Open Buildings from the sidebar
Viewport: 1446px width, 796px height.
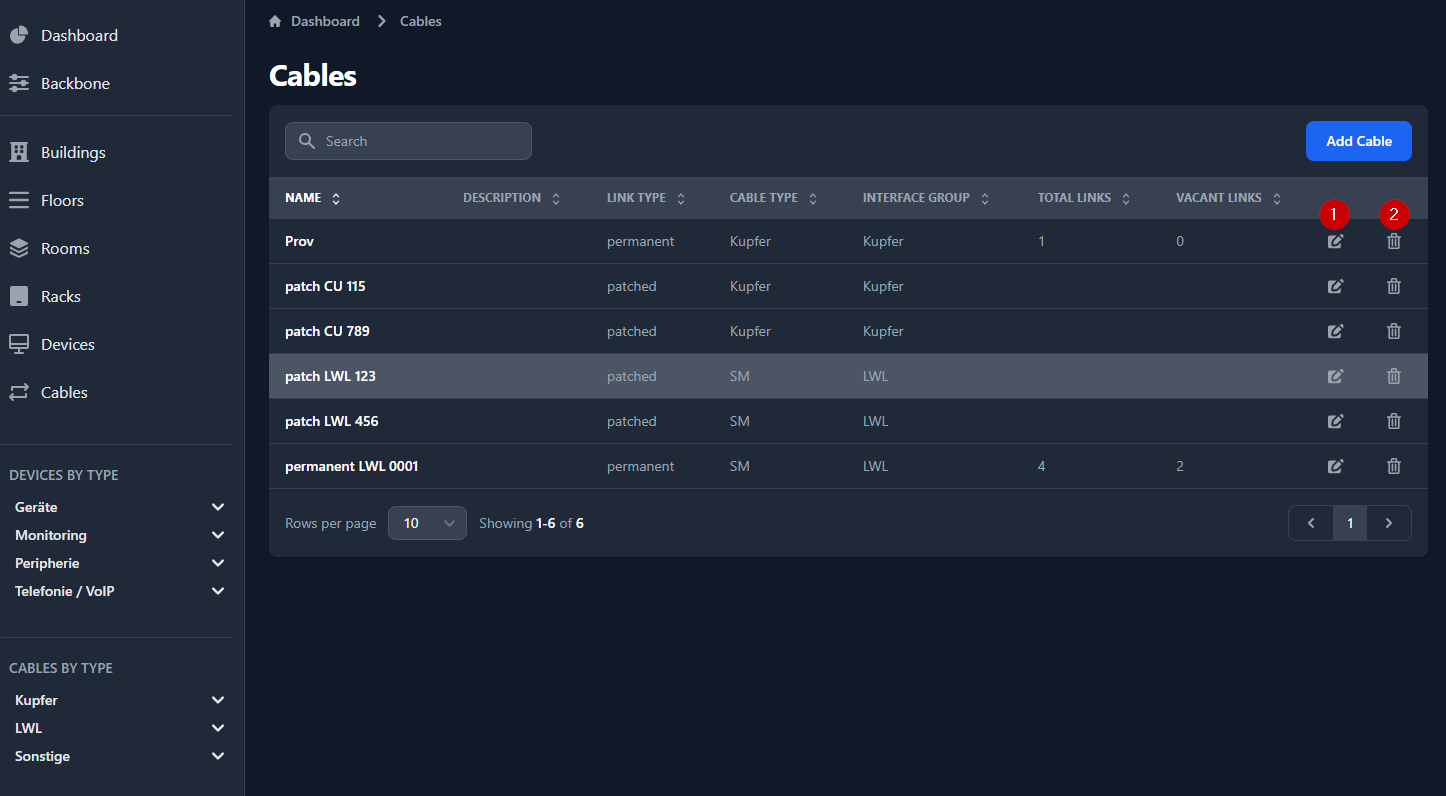pos(73,152)
